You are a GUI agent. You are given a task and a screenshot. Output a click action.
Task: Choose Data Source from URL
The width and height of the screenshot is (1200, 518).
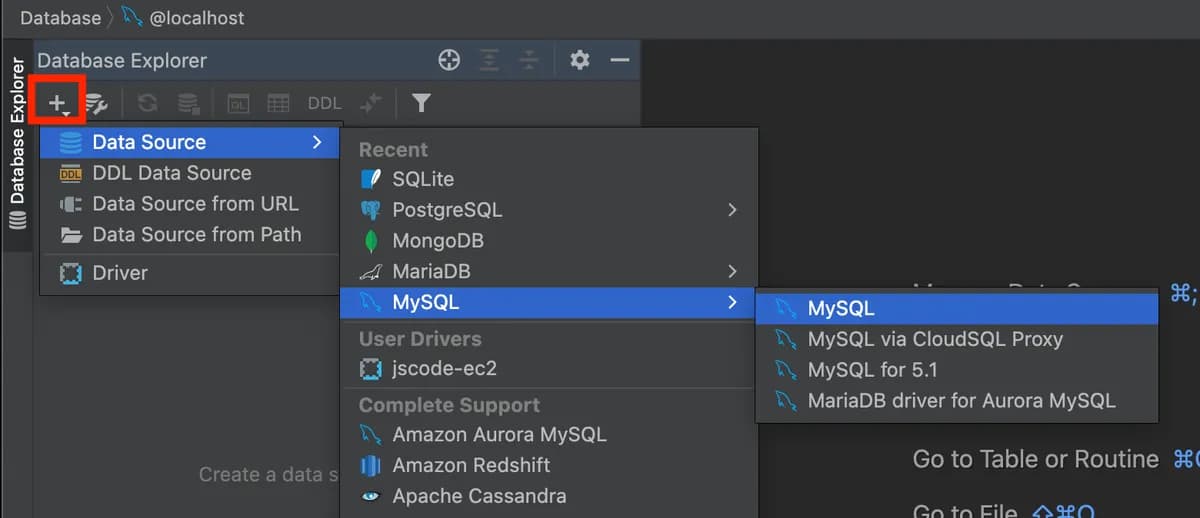tap(190, 204)
